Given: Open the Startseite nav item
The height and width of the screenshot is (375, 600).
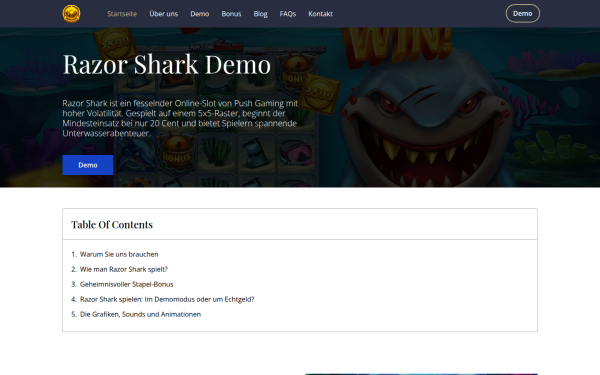Looking at the screenshot, I should coord(122,14).
